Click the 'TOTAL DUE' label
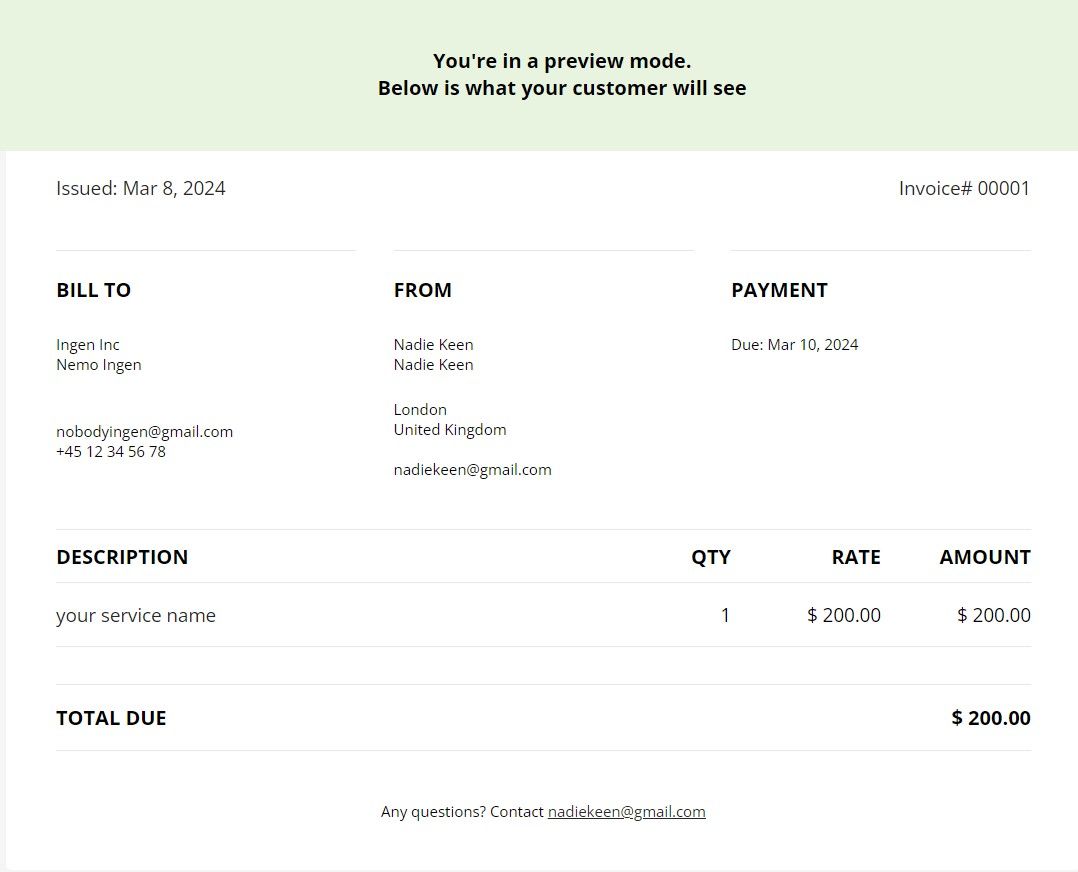This screenshot has height=872, width=1078. click(x=111, y=718)
